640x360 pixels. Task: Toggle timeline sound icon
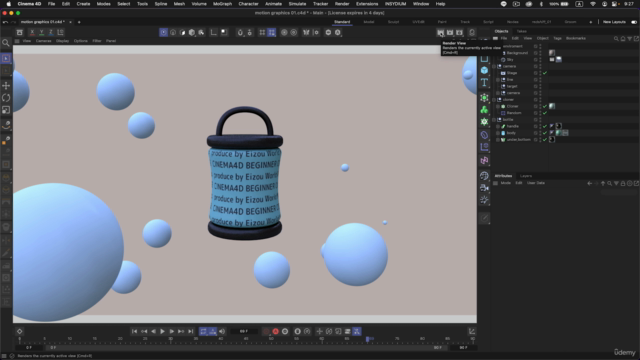click(x=222, y=331)
